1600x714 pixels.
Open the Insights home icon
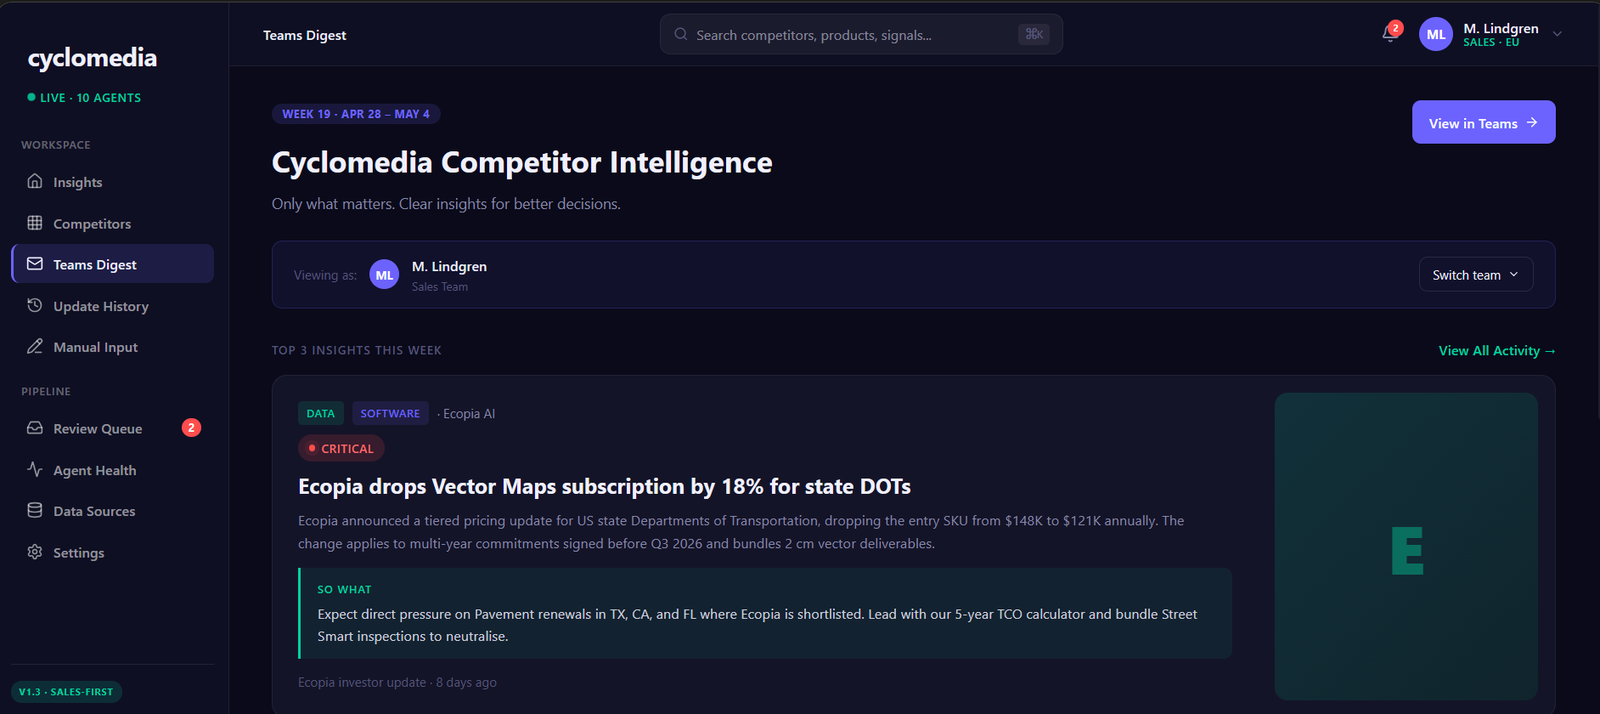pyautogui.click(x=35, y=181)
